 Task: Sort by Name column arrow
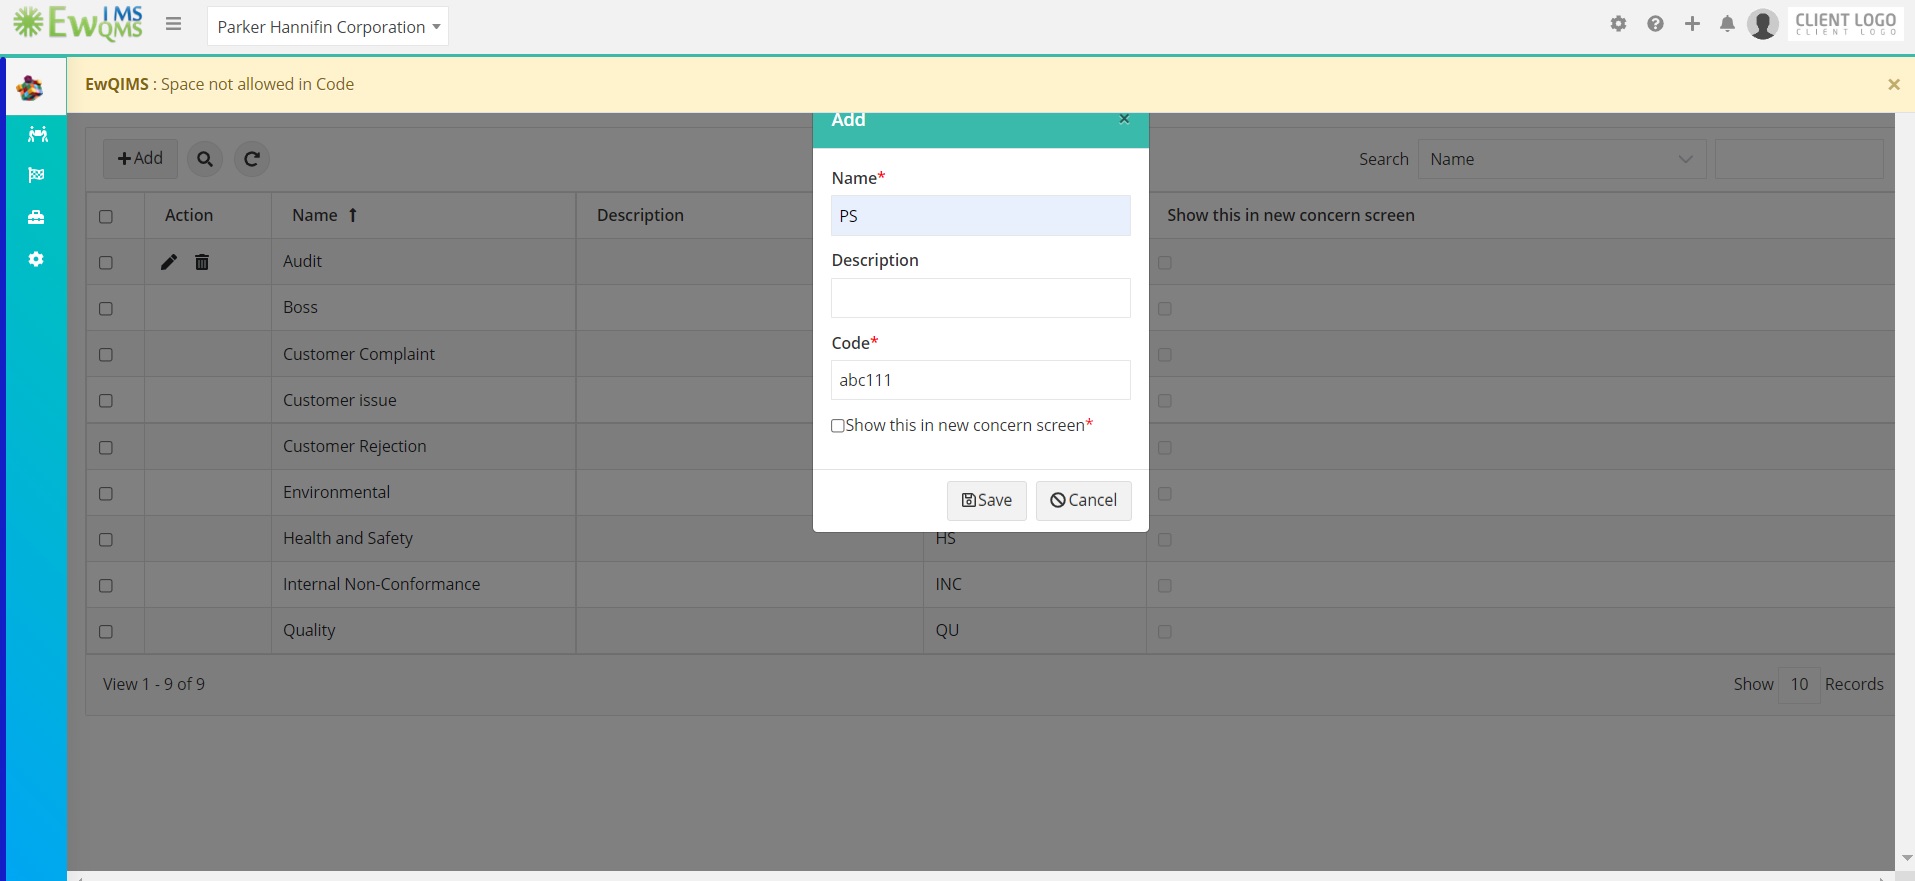(x=353, y=215)
